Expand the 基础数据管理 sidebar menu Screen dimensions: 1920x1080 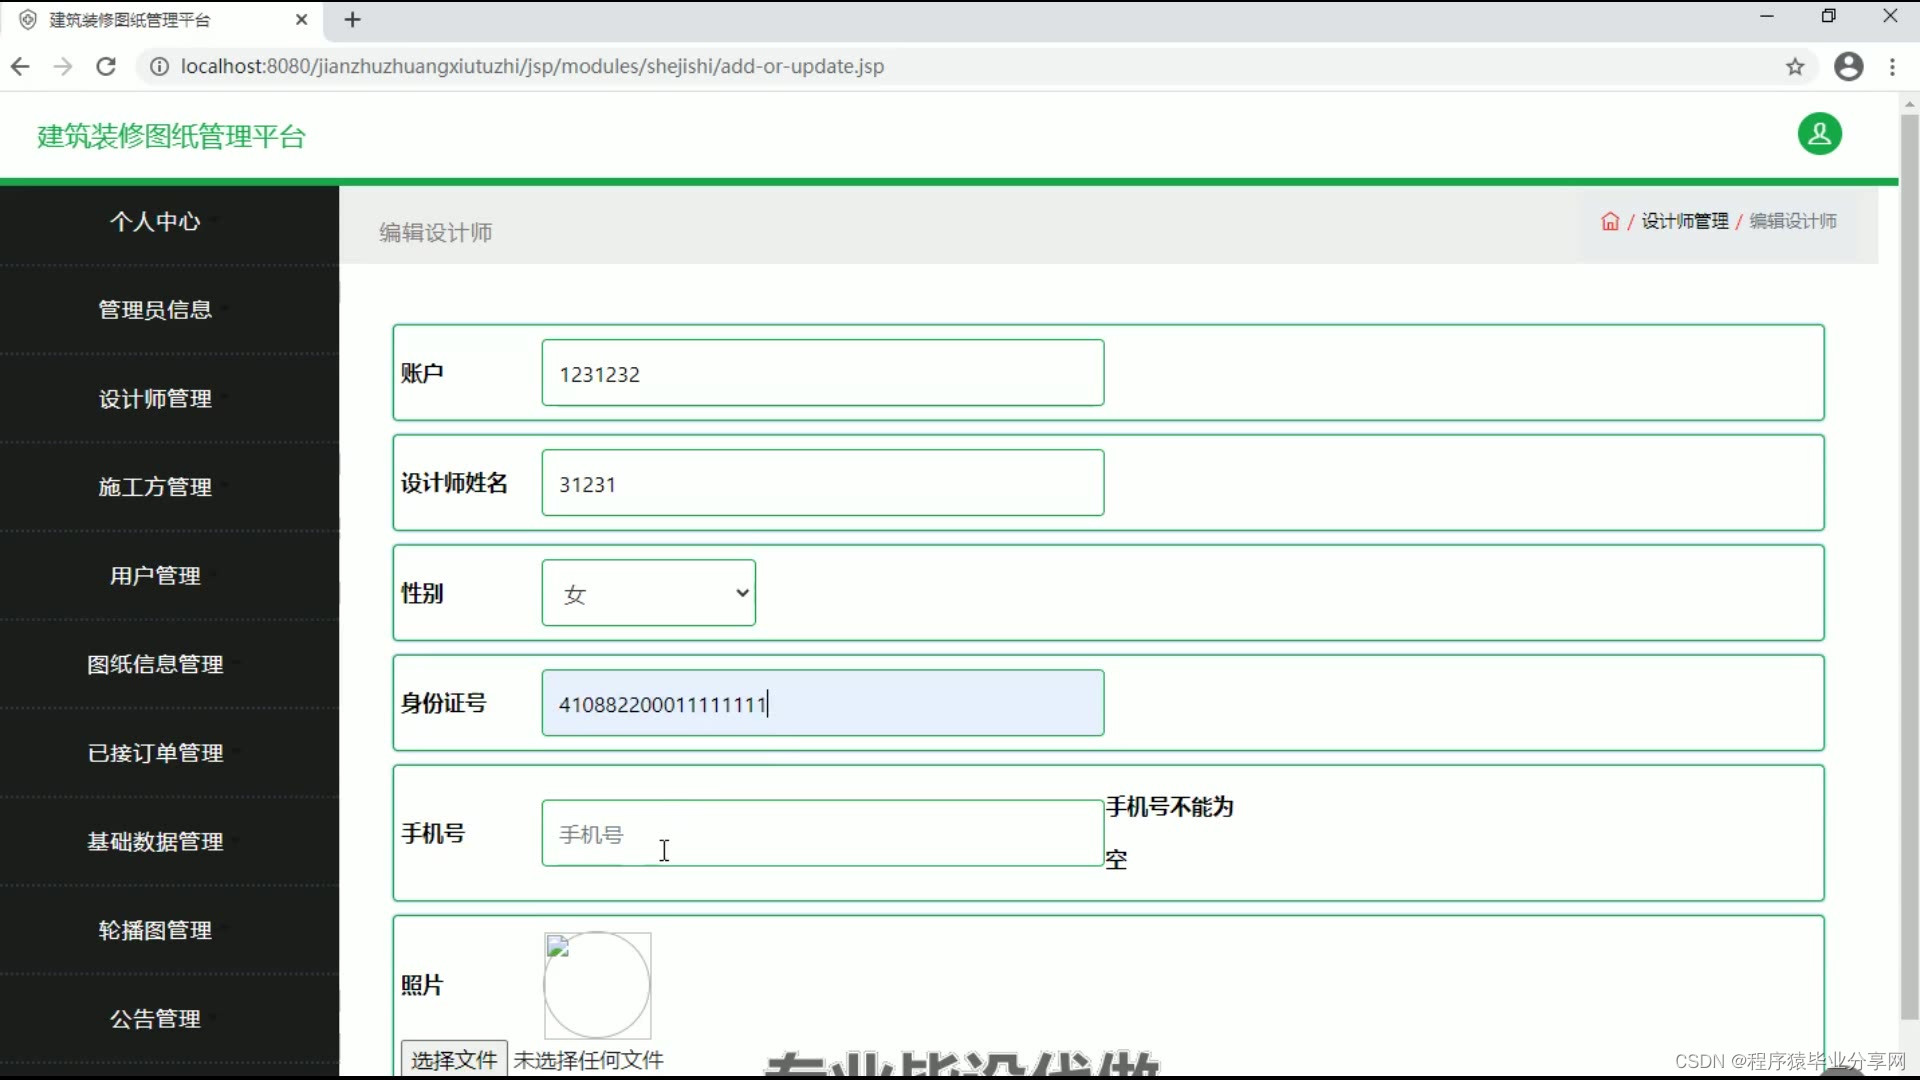pos(155,842)
